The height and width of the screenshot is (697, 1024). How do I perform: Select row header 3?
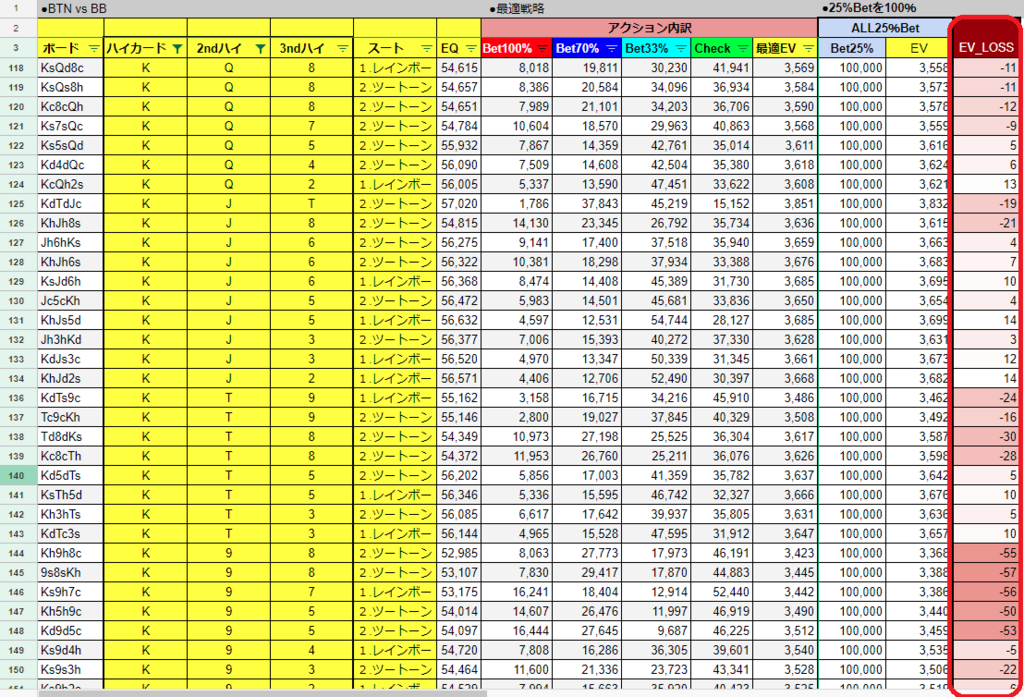pos(16,48)
